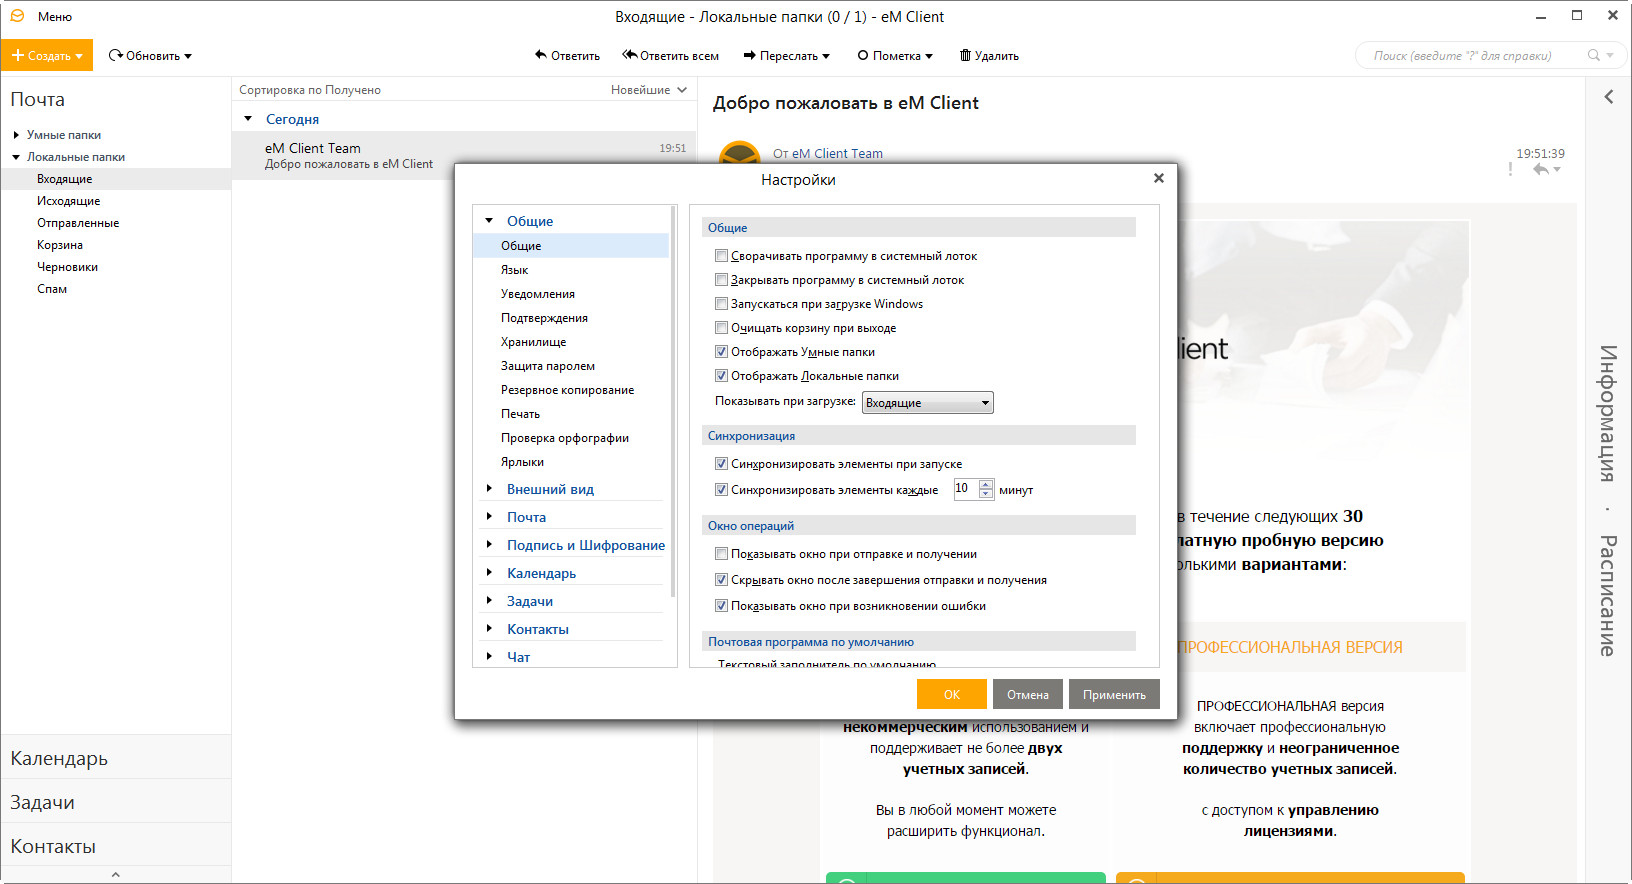The image size is (1632, 884).
Task: Collapse the Сегодня message group
Action: [x=248, y=119]
